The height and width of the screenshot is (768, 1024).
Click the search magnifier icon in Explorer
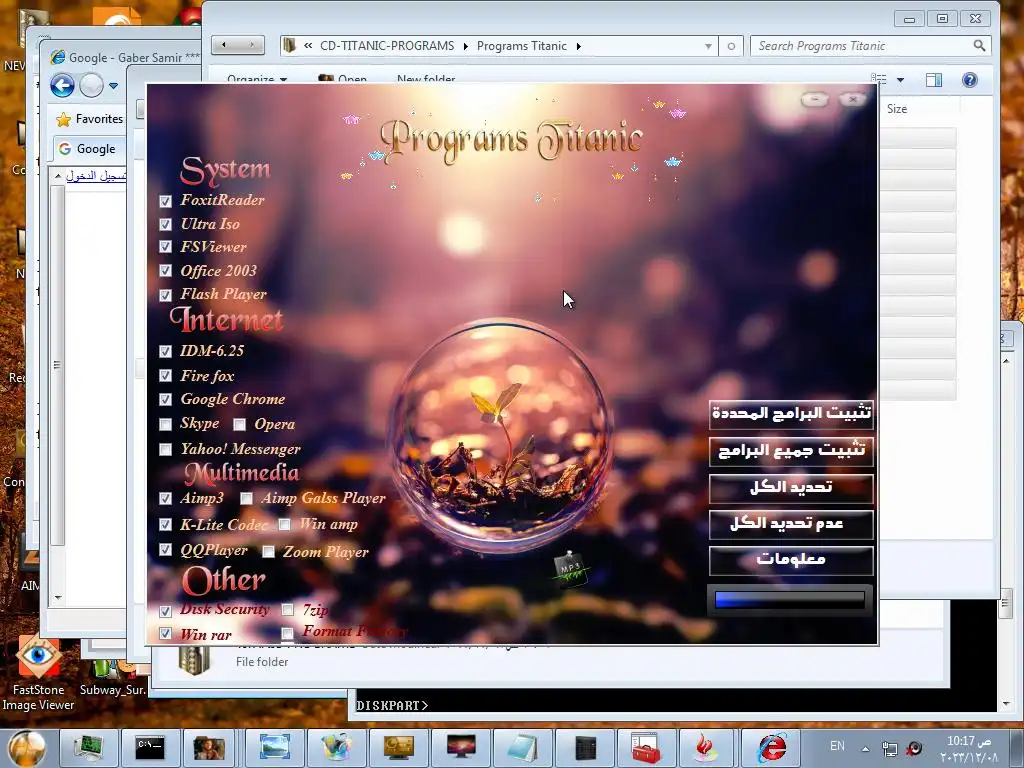coord(979,46)
